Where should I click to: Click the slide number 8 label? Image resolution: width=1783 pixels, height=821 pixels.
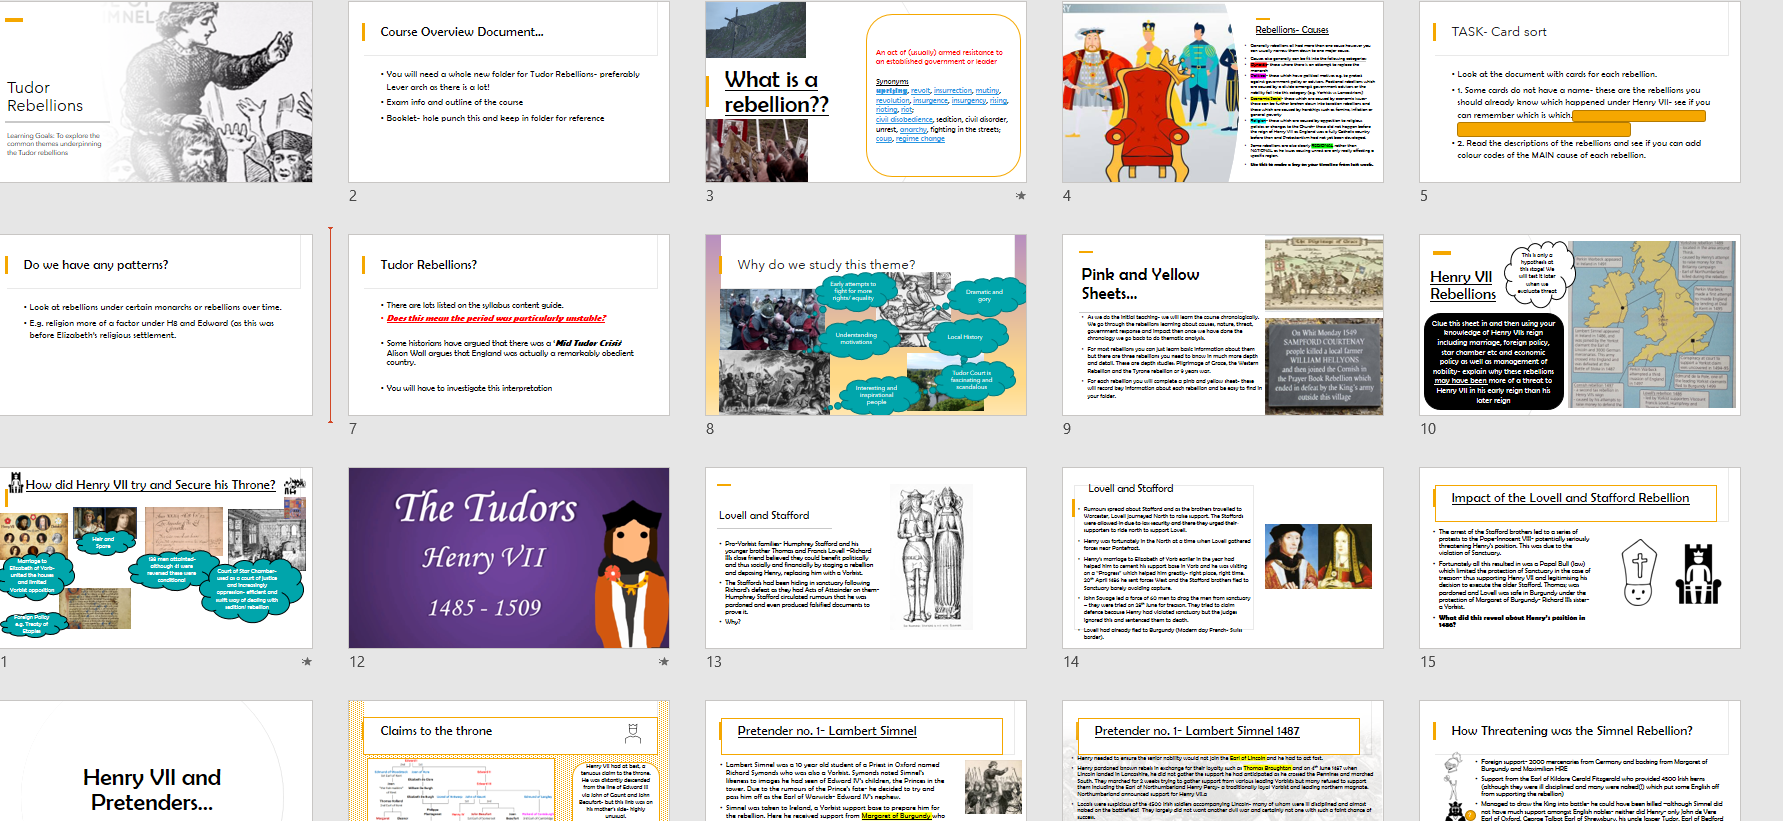tap(710, 429)
